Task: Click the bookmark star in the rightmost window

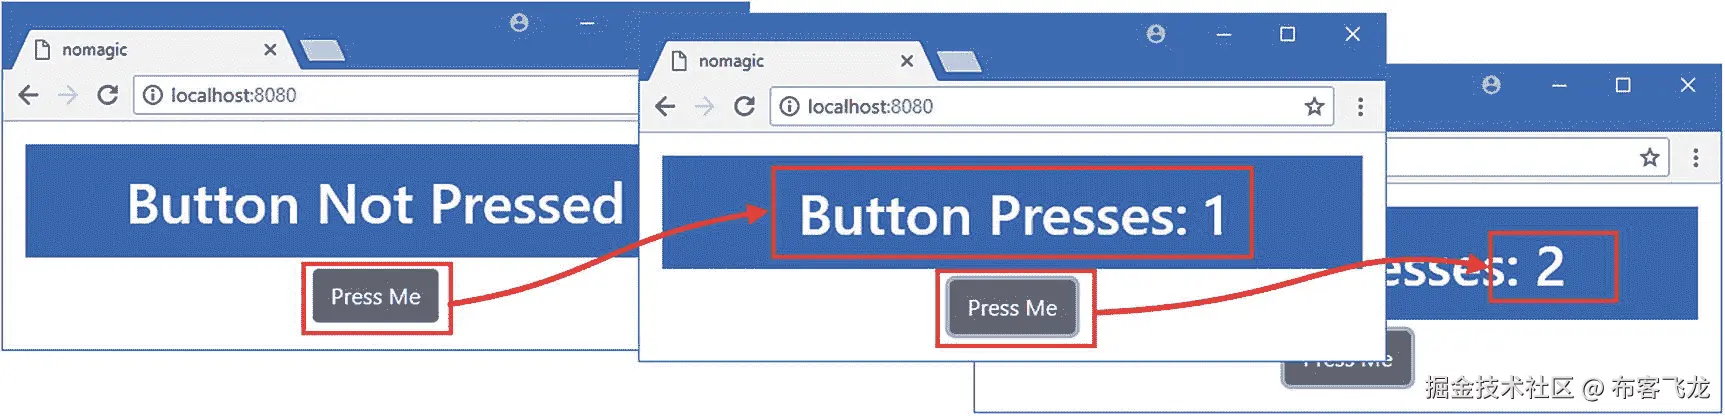Action: tap(1649, 157)
